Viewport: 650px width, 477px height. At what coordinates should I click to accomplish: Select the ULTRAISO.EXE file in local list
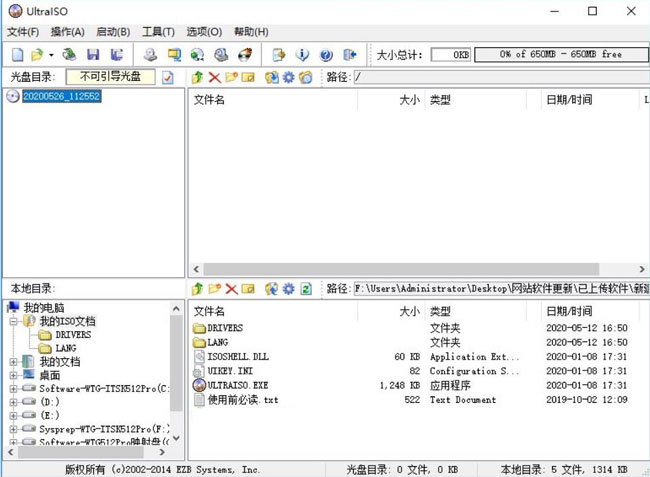click(x=238, y=385)
